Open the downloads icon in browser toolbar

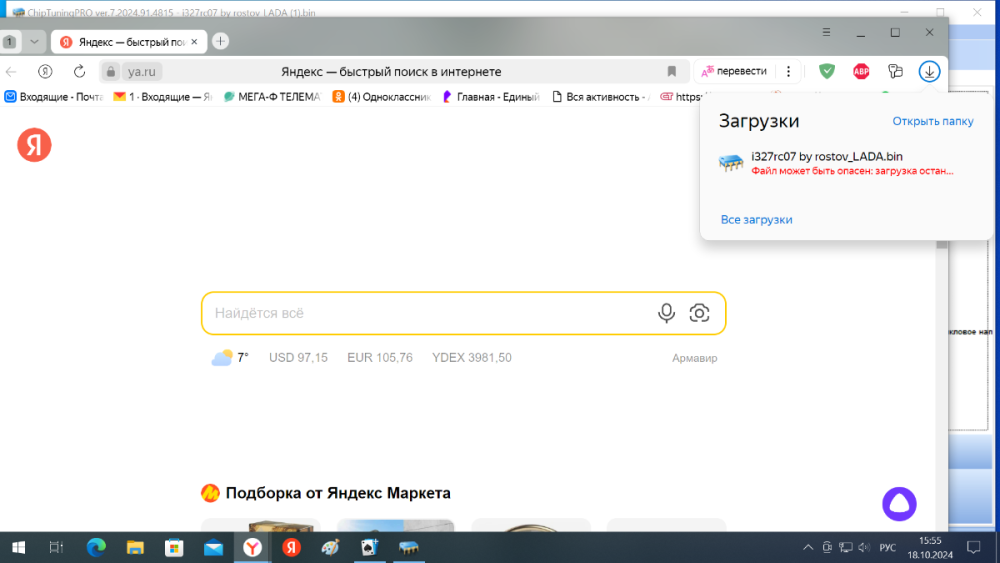point(929,71)
